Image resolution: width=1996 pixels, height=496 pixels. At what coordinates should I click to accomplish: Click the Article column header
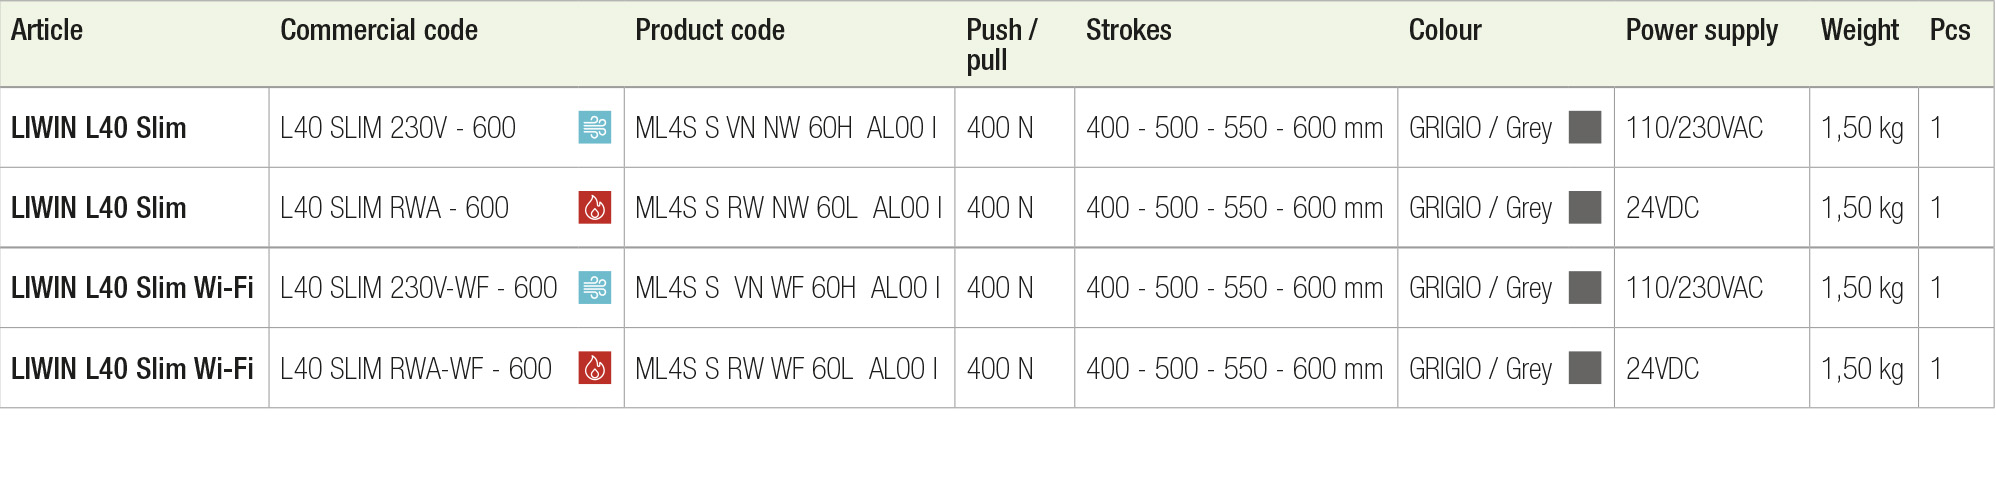pyautogui.click(x=47, y=30)
